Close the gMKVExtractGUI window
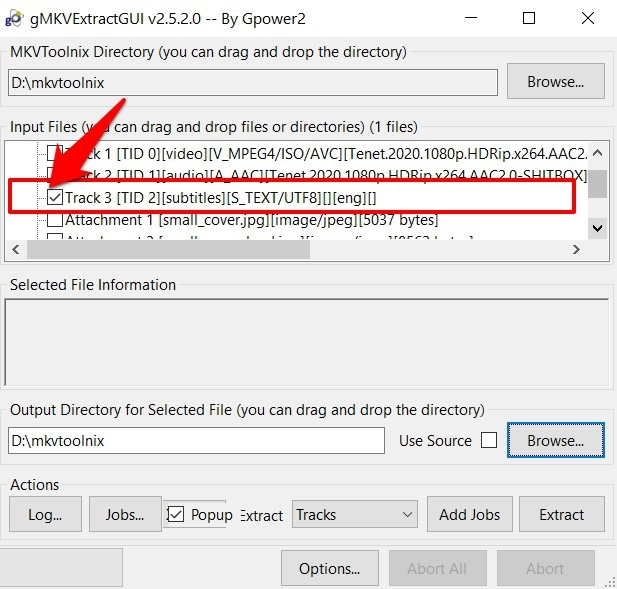This screenshot has height=589, width=617. point(588,18)
